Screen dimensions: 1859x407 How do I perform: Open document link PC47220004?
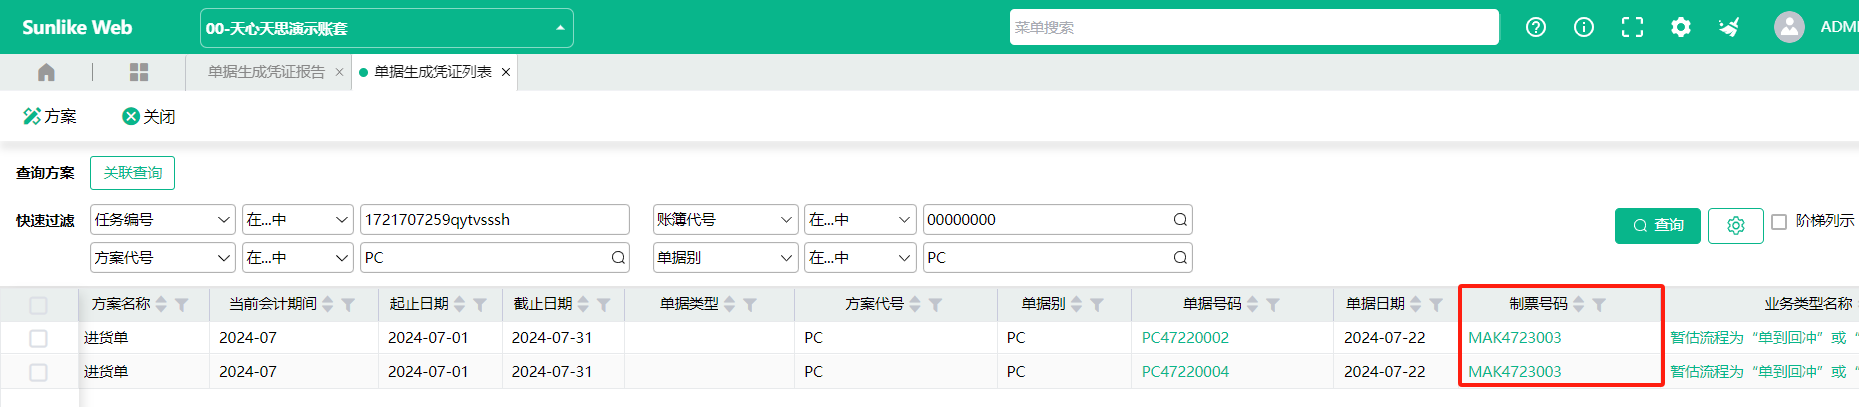pos(1185,372)
